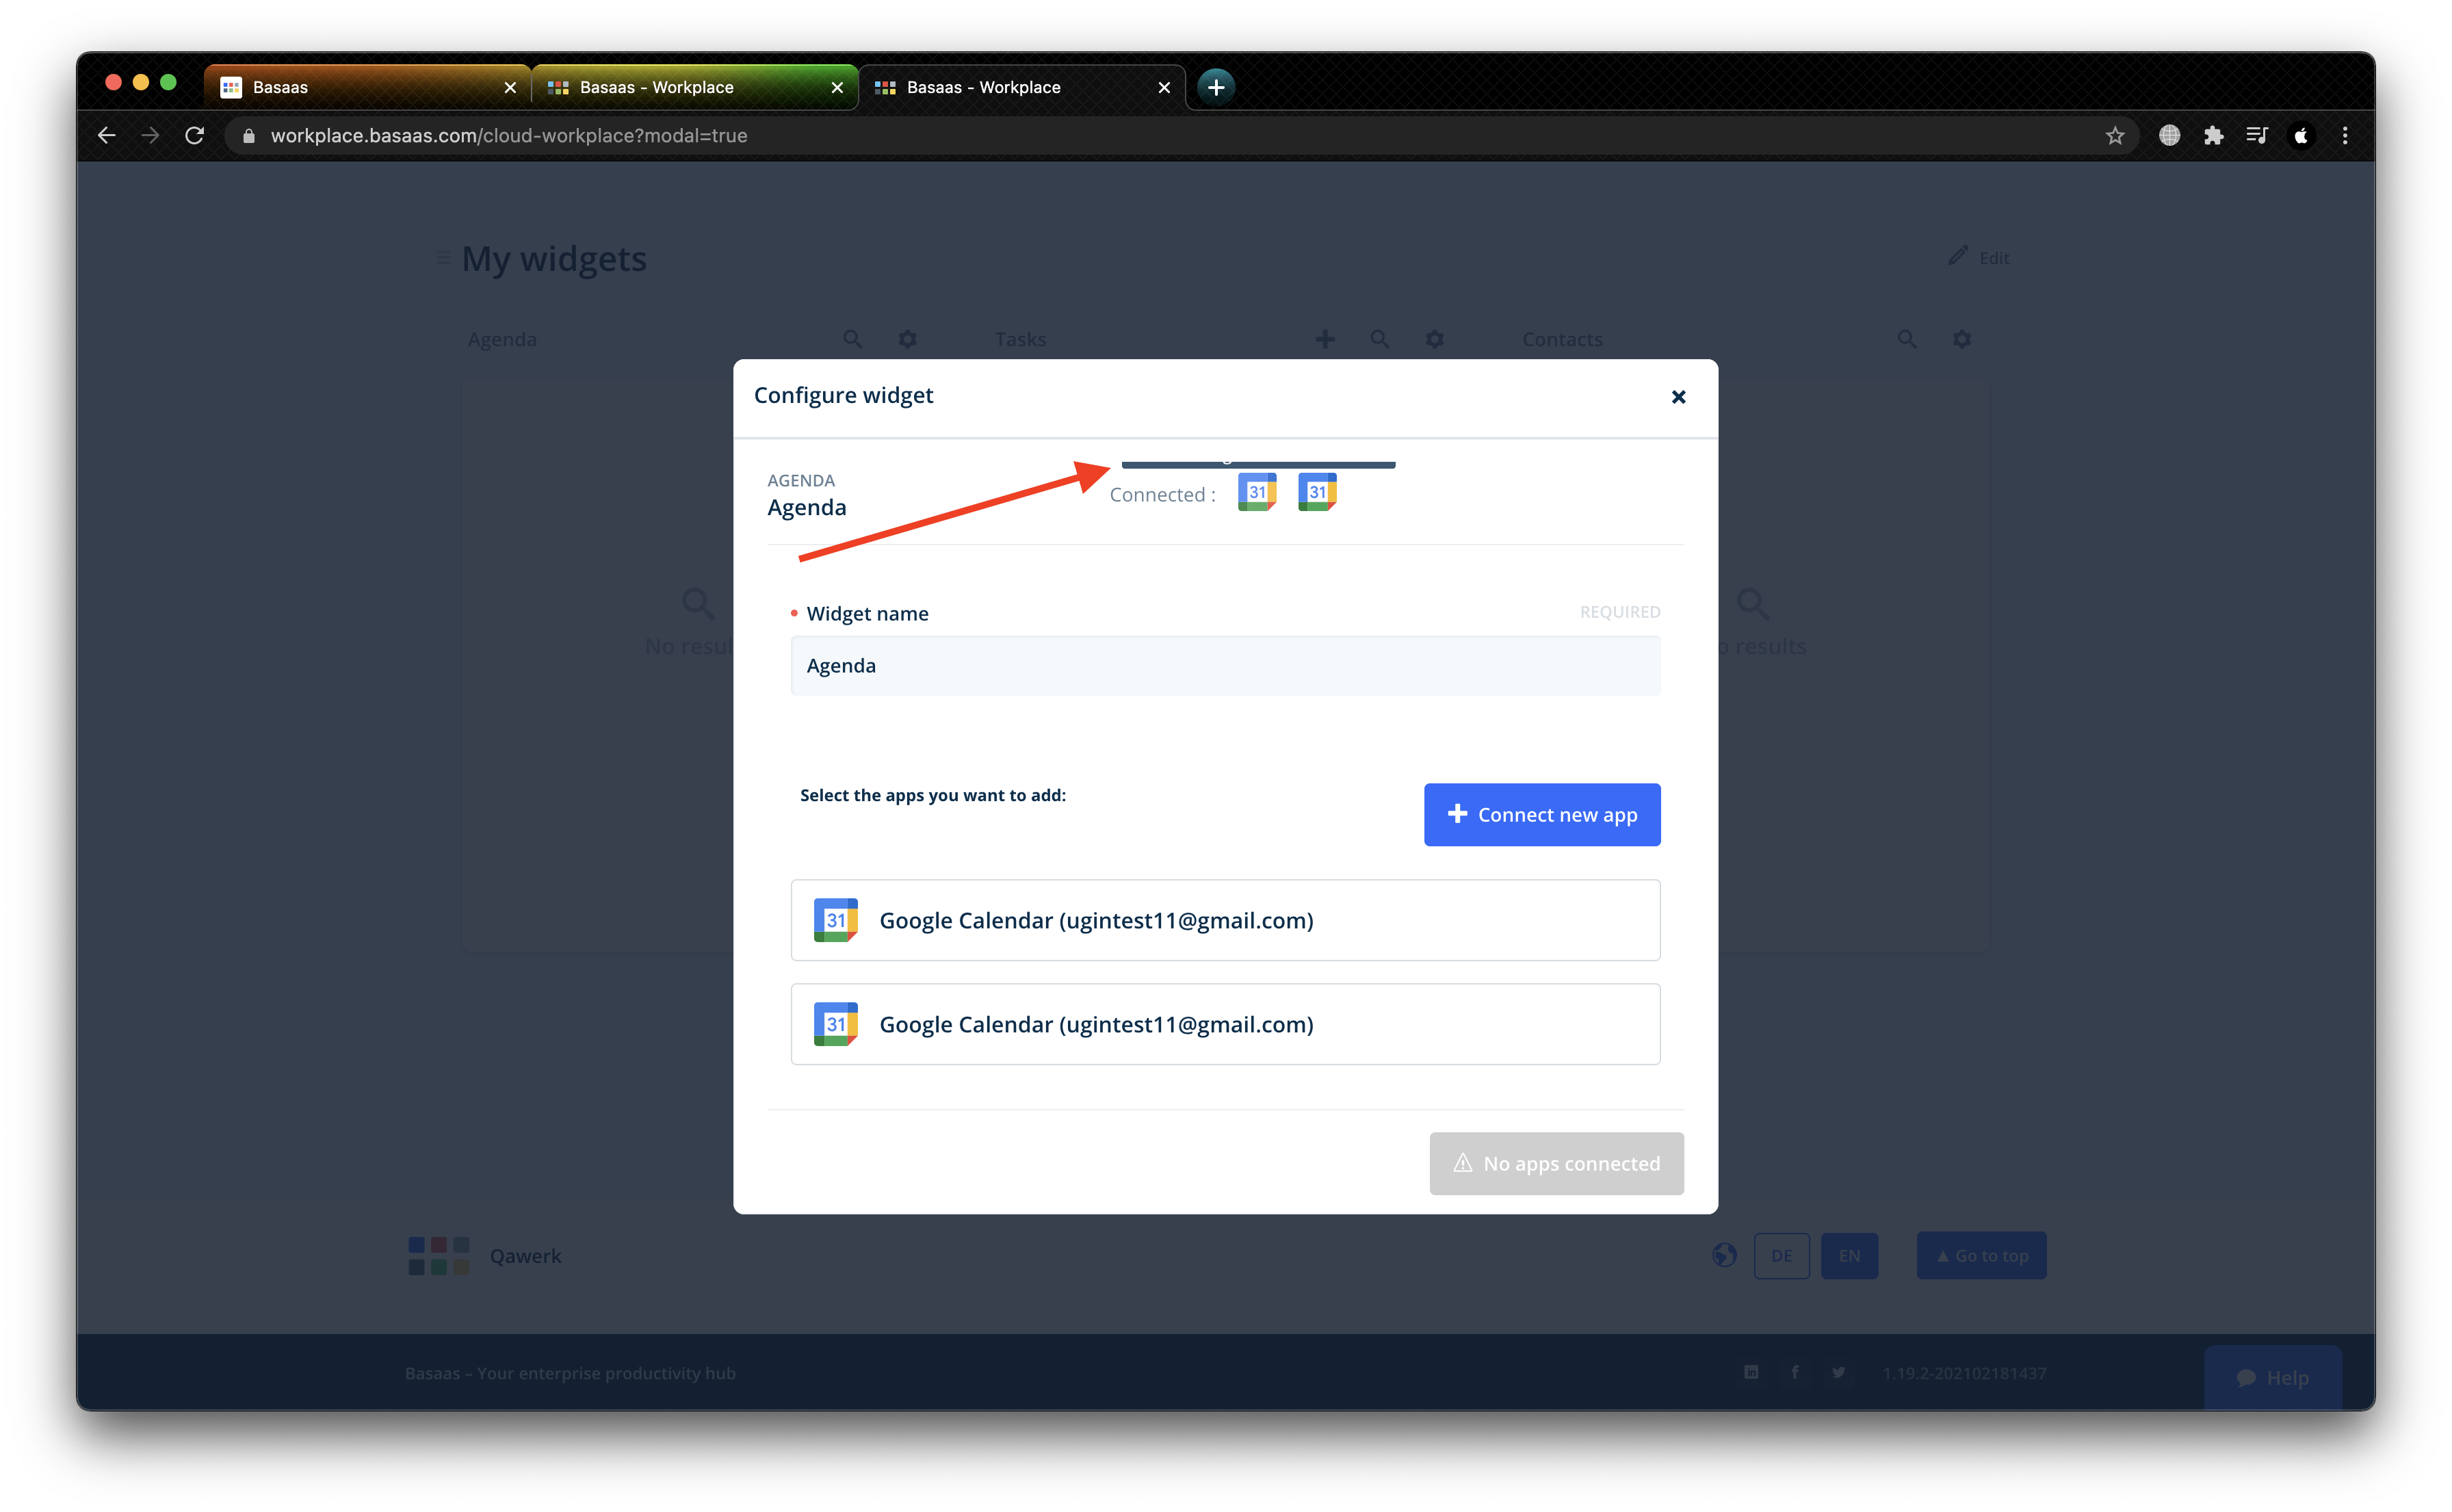2452x1512 pixels.
Task: Add a task with the Tasks plus icon
Action: [x=1325, y=339]
